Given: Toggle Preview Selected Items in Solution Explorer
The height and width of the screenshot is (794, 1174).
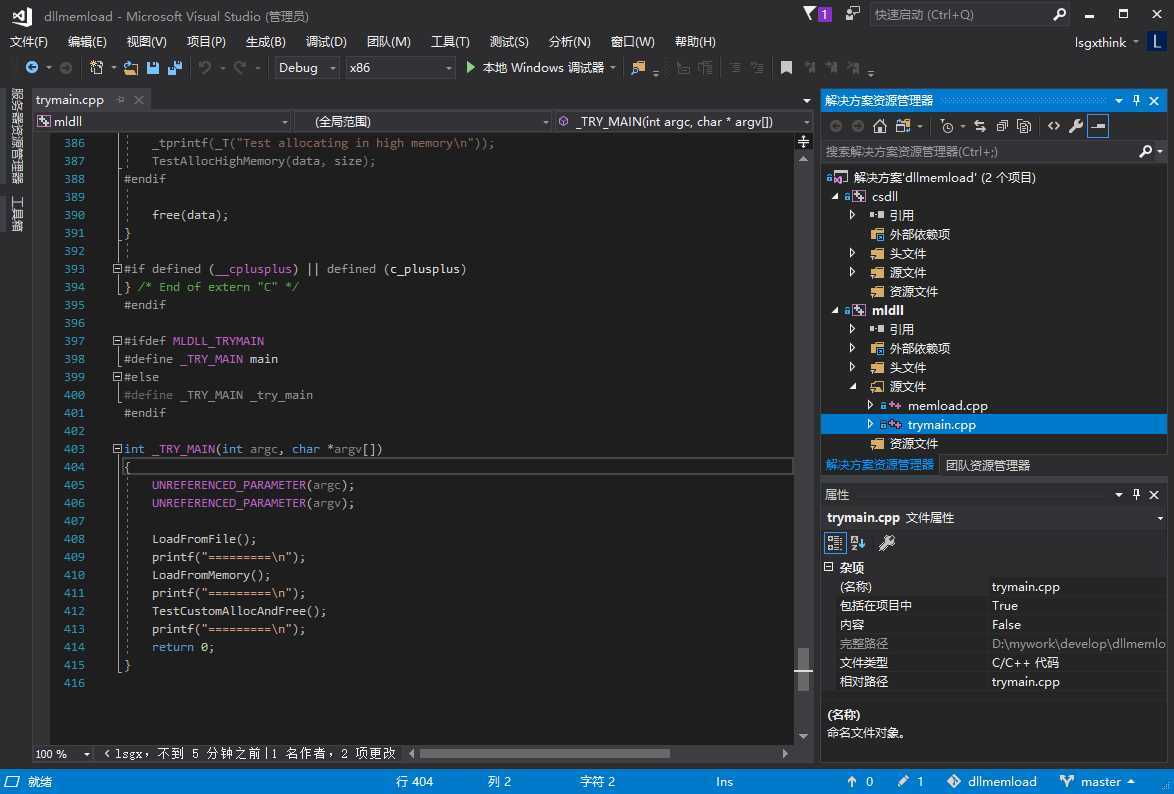Looking at the screenshot, I should tap(1098, 126).
